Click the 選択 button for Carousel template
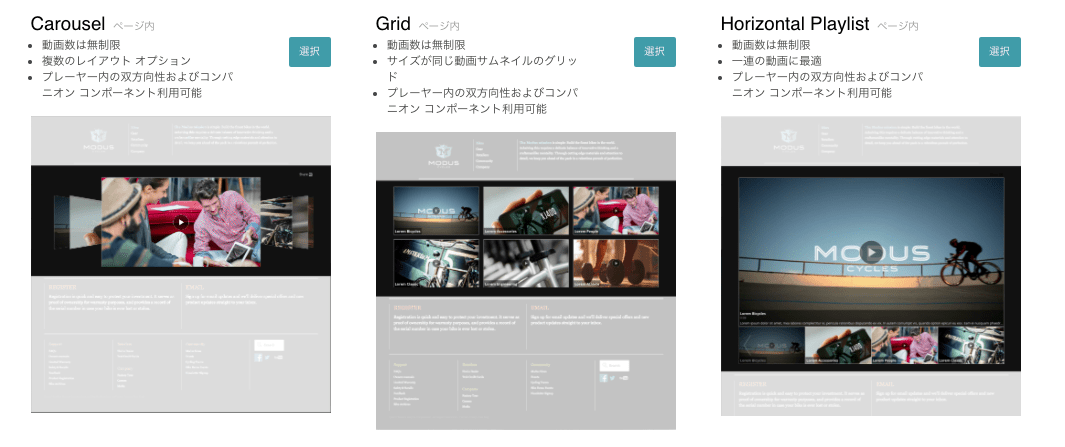 (309, 52)
